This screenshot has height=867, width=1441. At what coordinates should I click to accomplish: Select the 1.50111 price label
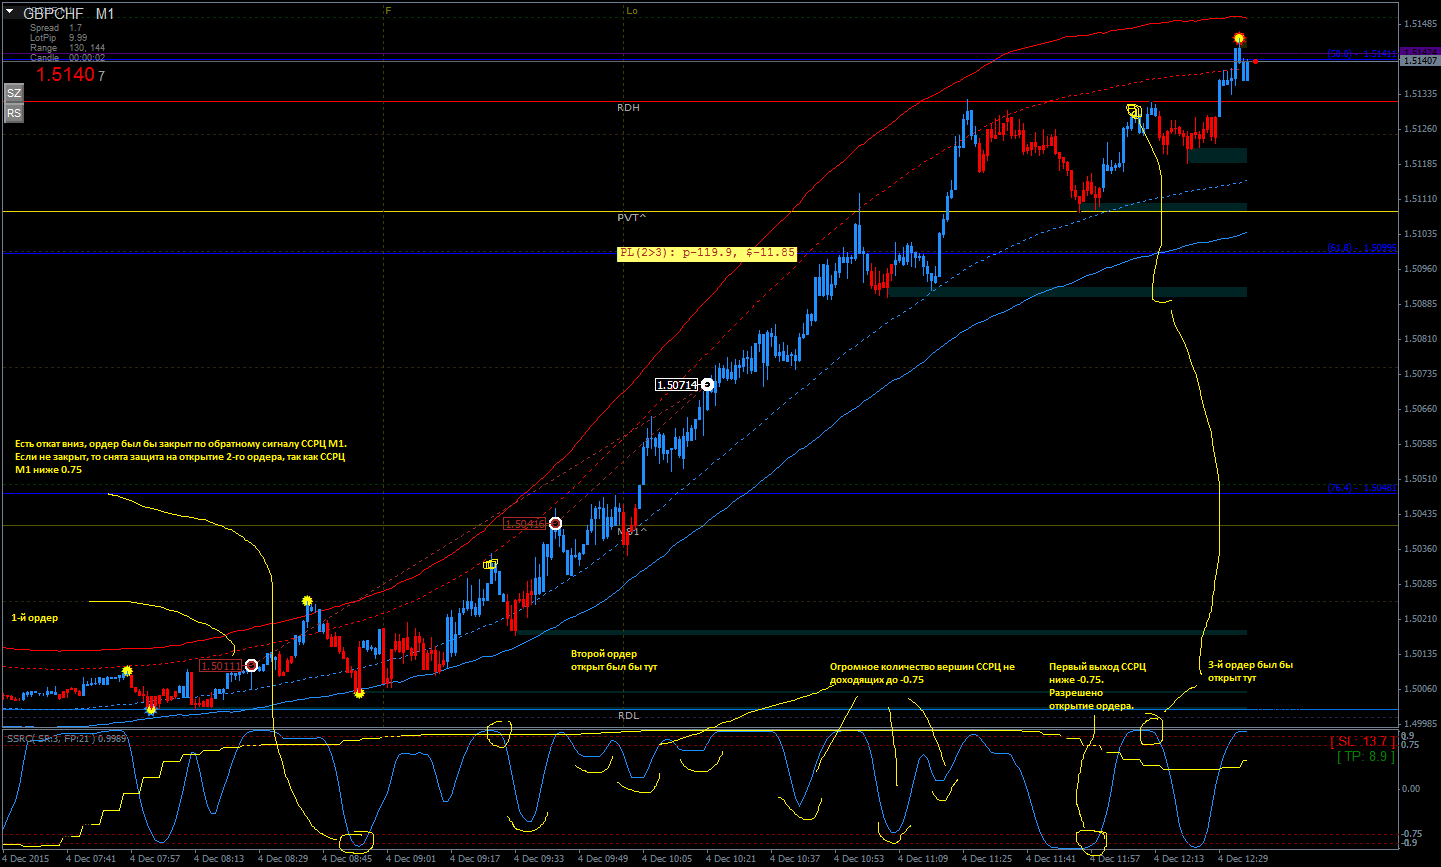click(220, 666)
